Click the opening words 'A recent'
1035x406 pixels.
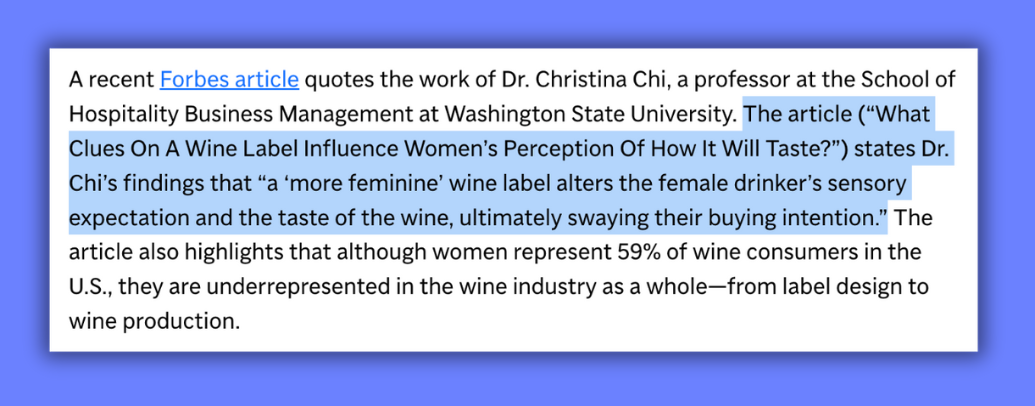tap(111, 80)
